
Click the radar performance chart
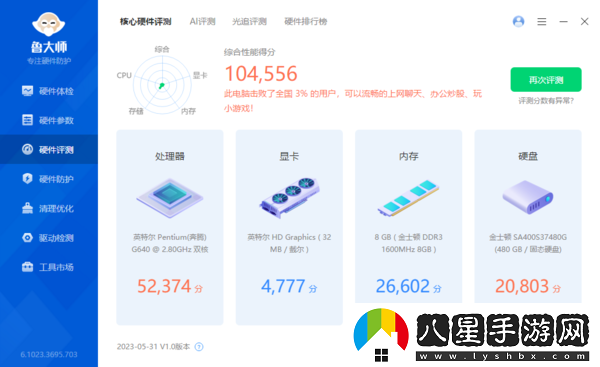tap(162, 85)
